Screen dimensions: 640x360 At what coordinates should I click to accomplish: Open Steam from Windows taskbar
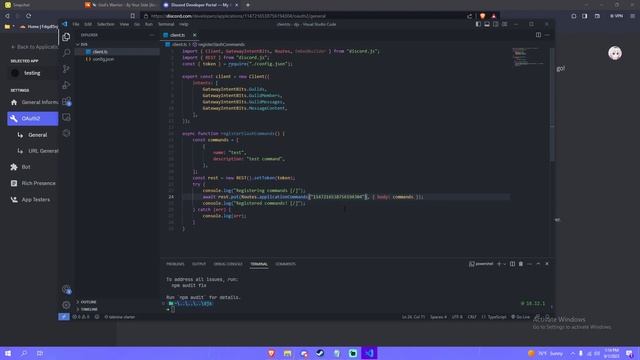(x=320, y=353)
